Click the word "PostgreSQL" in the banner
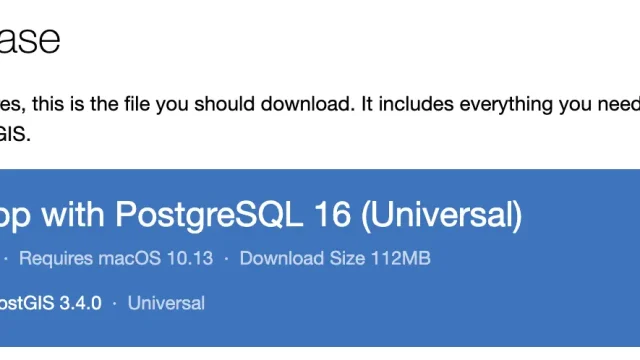Image resolution: width=640 pixels, height=360 pixels. (x=209, y=215)
